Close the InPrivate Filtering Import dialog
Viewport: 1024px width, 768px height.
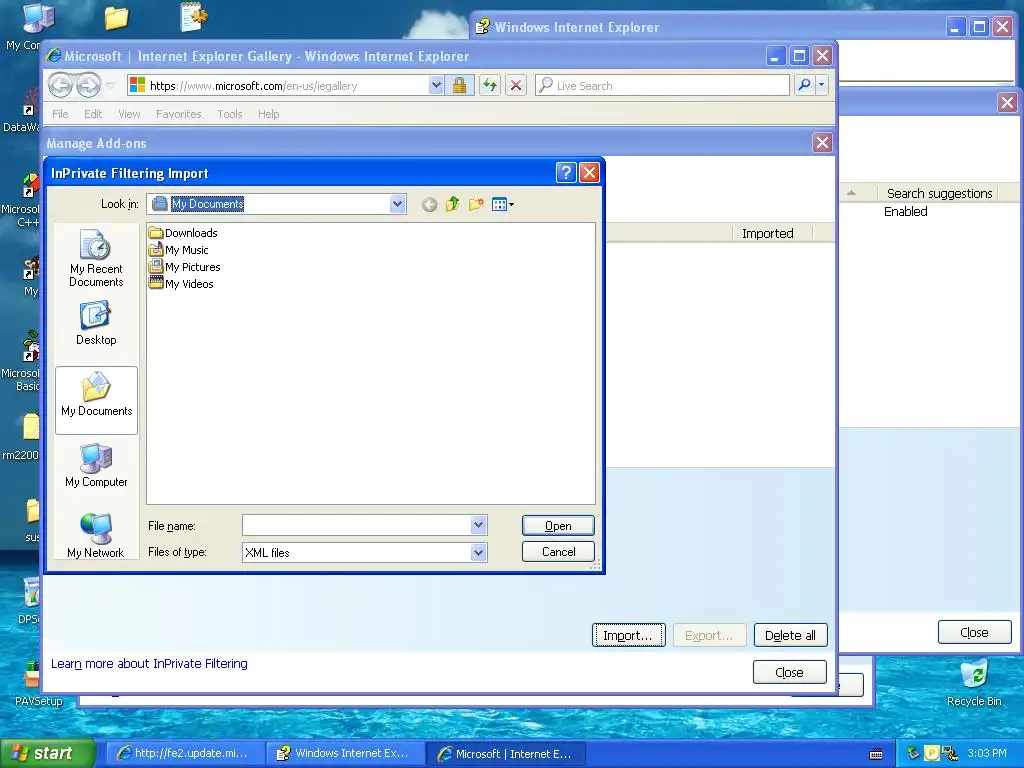click(x=589, y=172)
